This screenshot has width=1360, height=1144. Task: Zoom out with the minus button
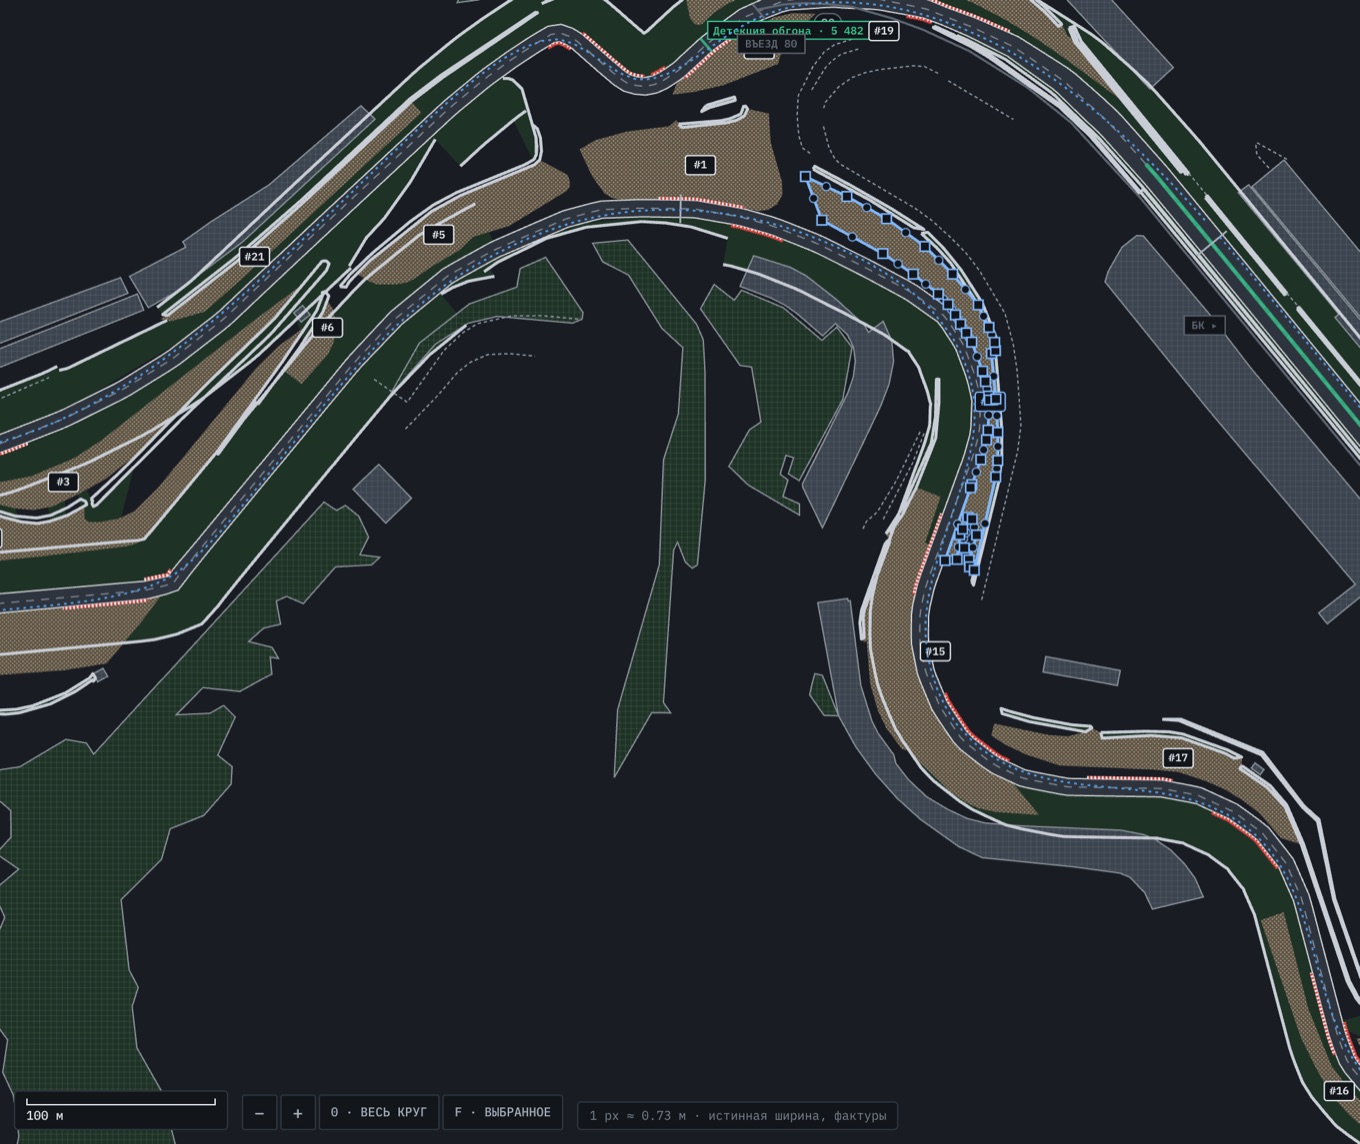tap(259, 1113)
